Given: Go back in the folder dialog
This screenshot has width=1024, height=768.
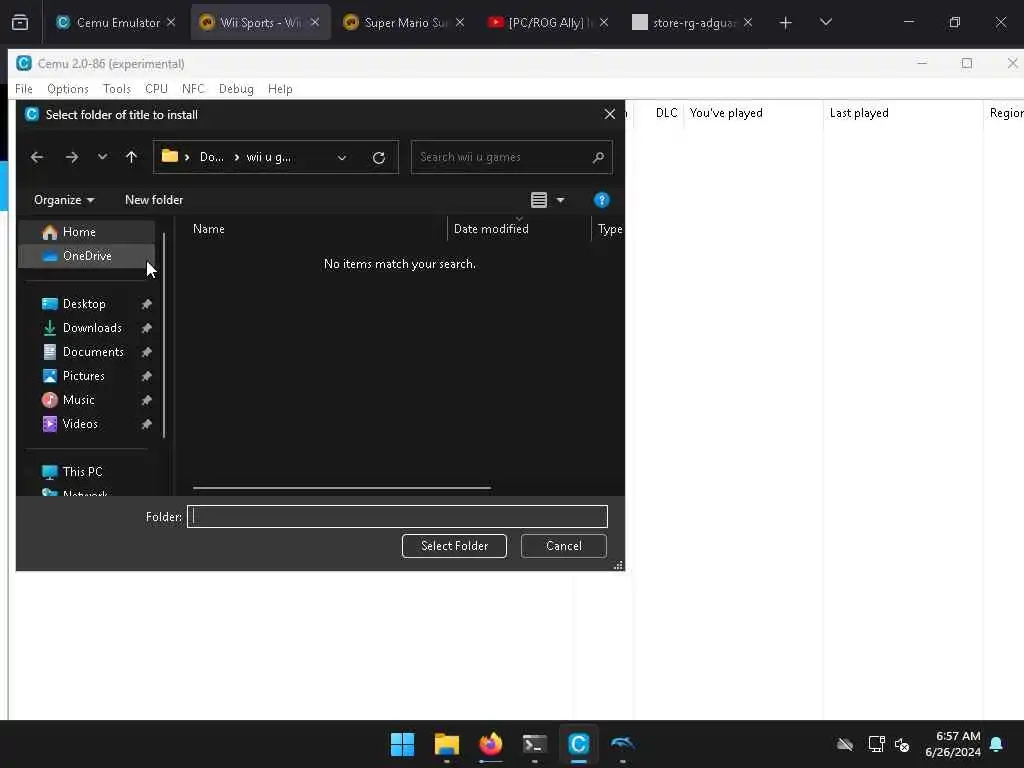Looking at the screenshot, I should point(37,157).
